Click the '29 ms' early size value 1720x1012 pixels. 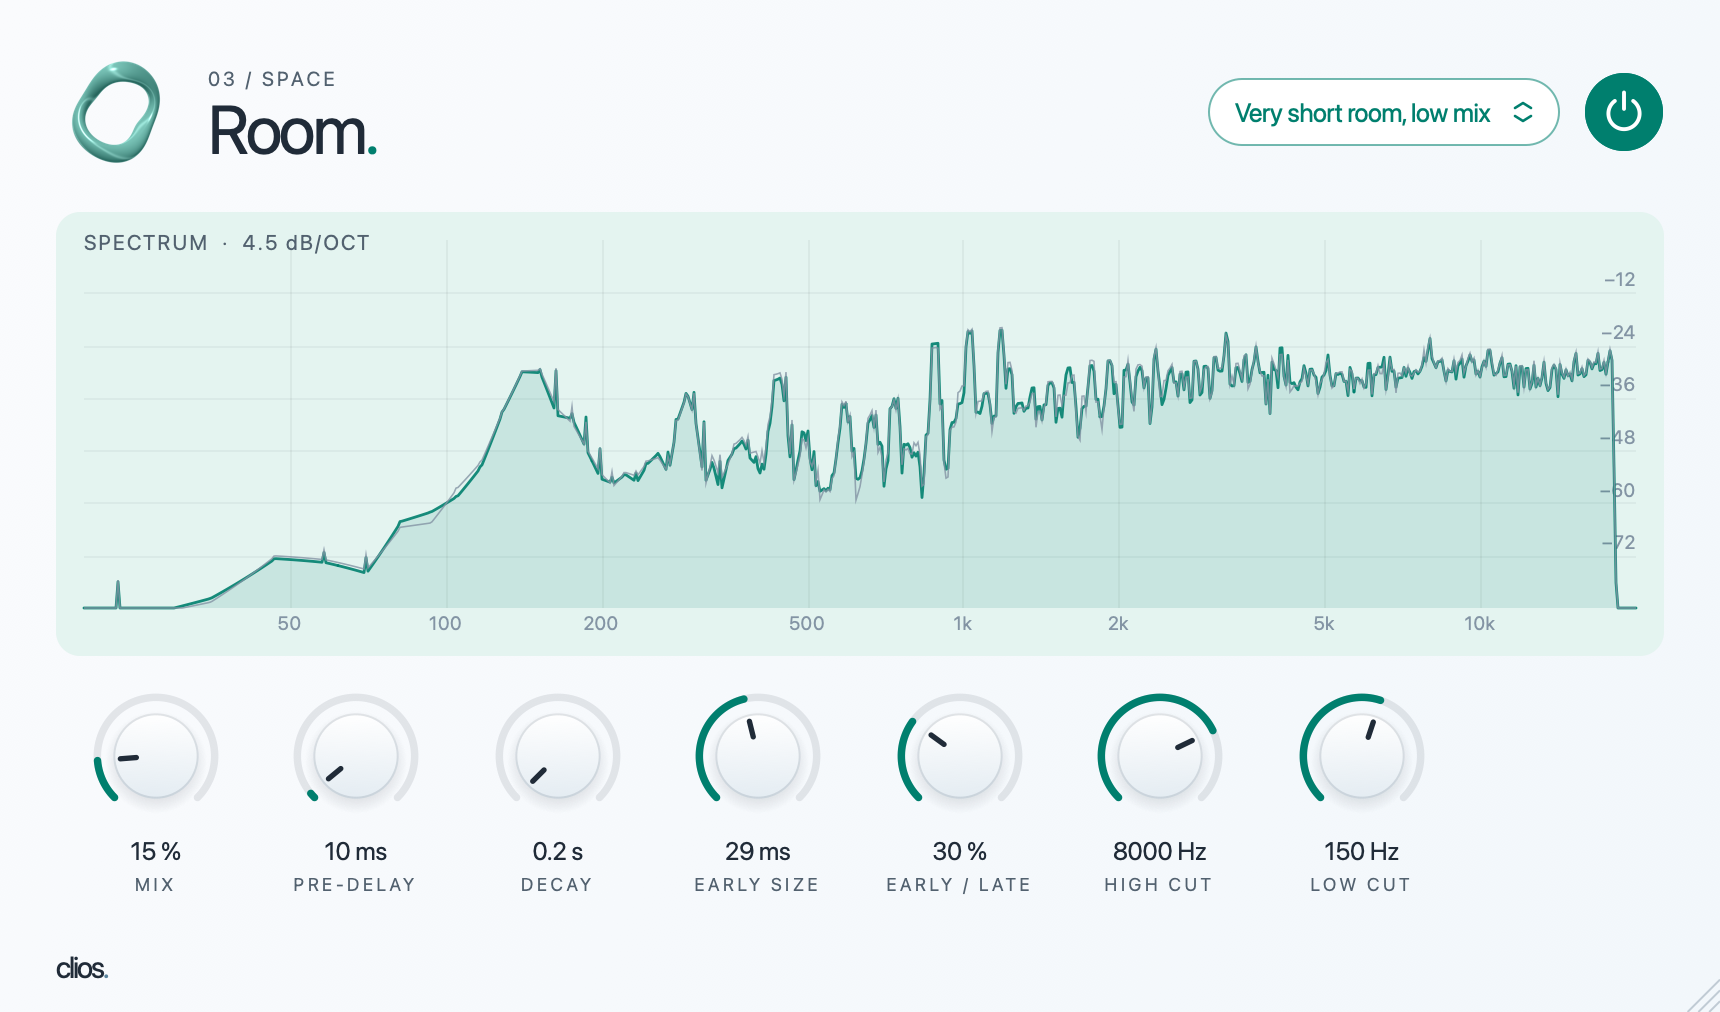pyautogui.click(x=758, y=852)
